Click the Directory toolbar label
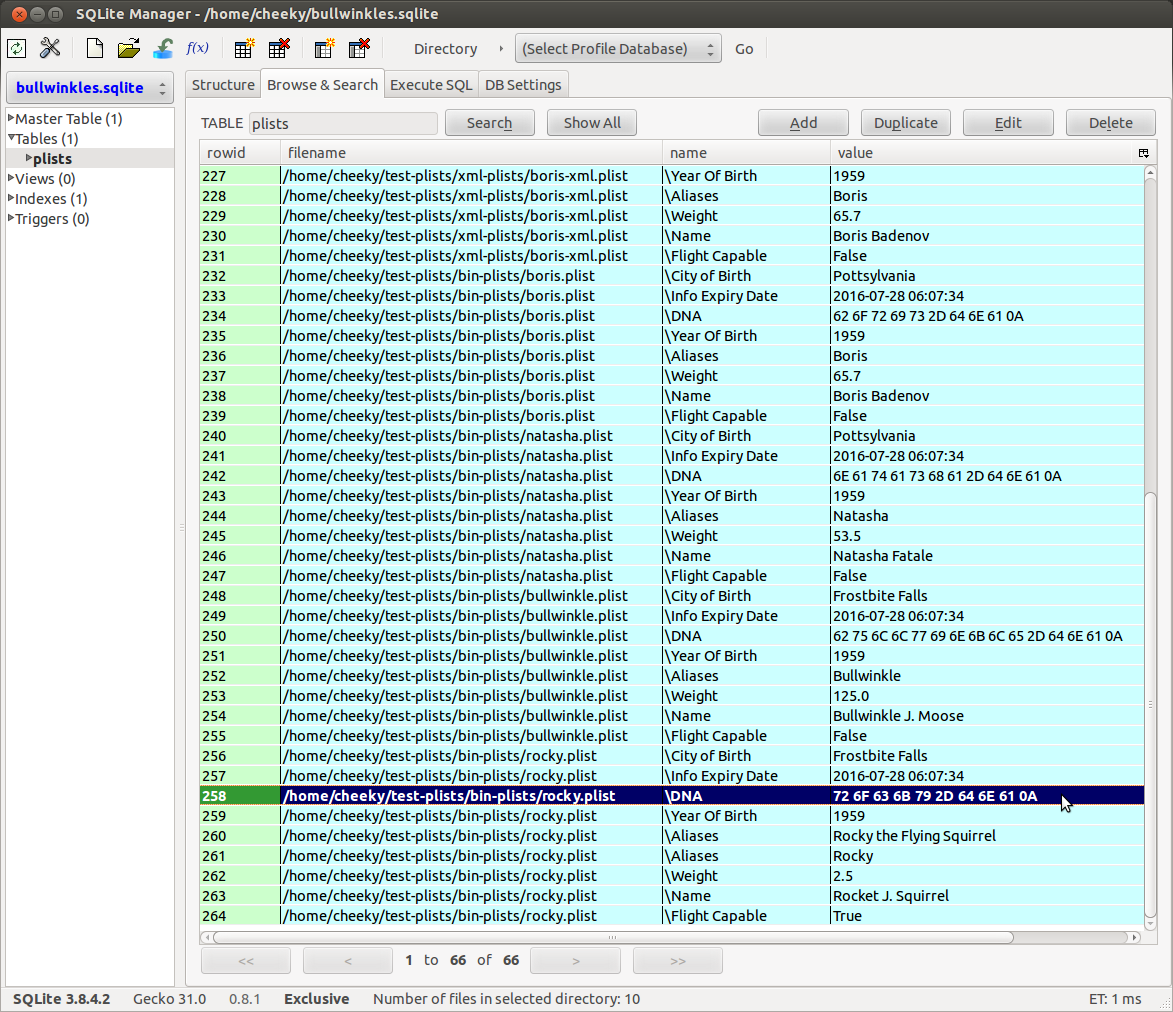Image resolution: width=1173 pixels, height=1012 pixels. pyautogui.click(x=446, y=49)
